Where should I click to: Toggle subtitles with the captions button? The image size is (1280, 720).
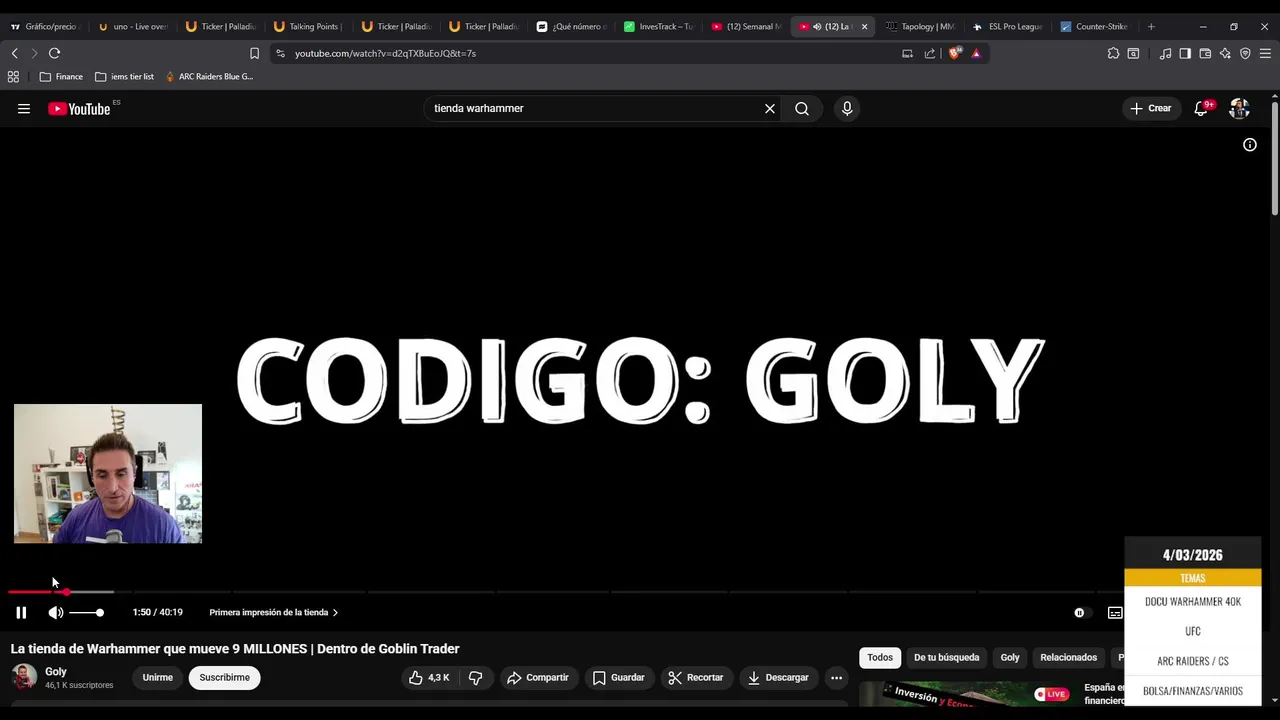coord(1115,613)
